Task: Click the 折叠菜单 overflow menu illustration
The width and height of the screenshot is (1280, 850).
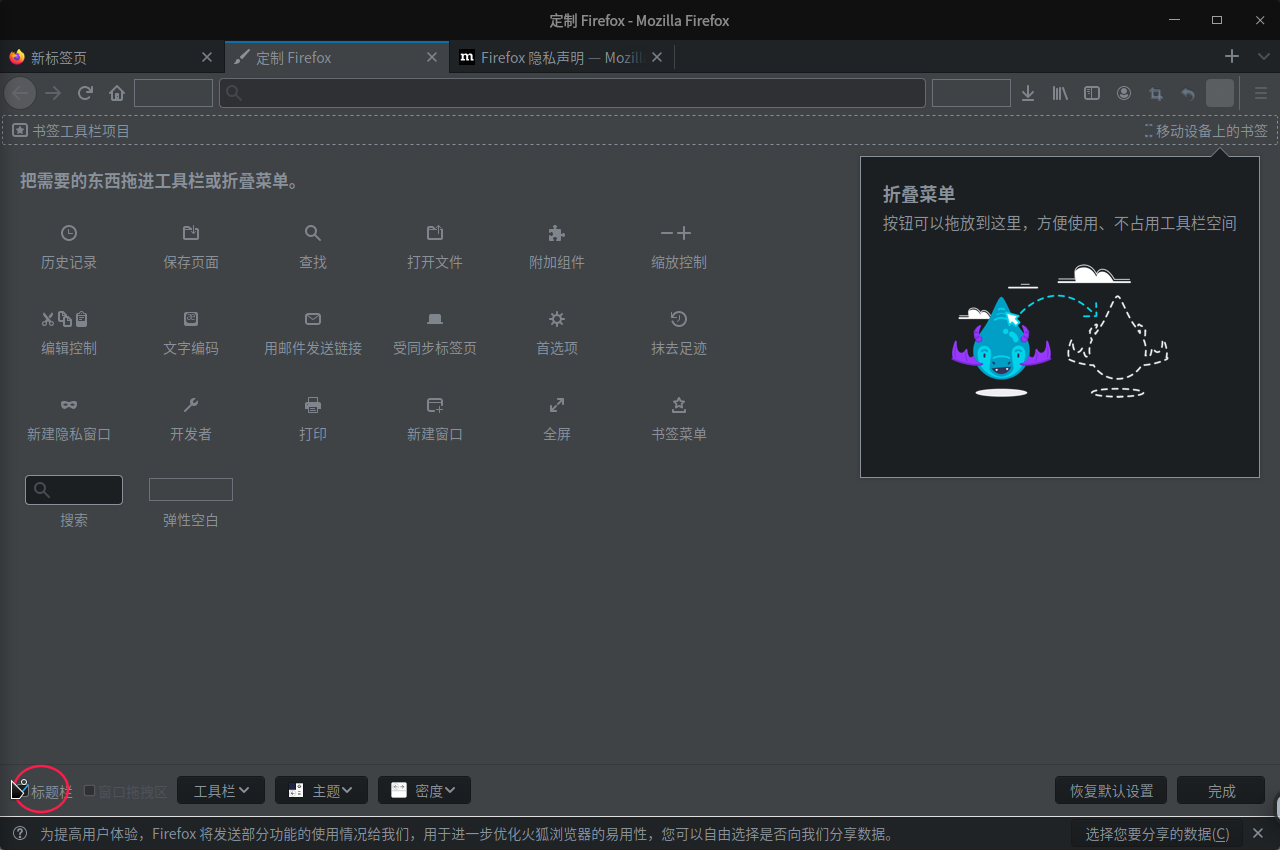Action: 1060,331
